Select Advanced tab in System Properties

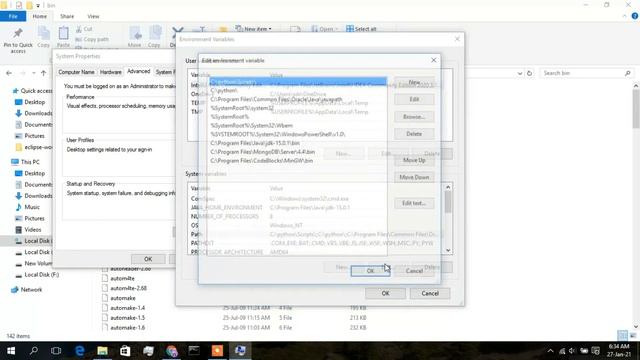point(138,71)
